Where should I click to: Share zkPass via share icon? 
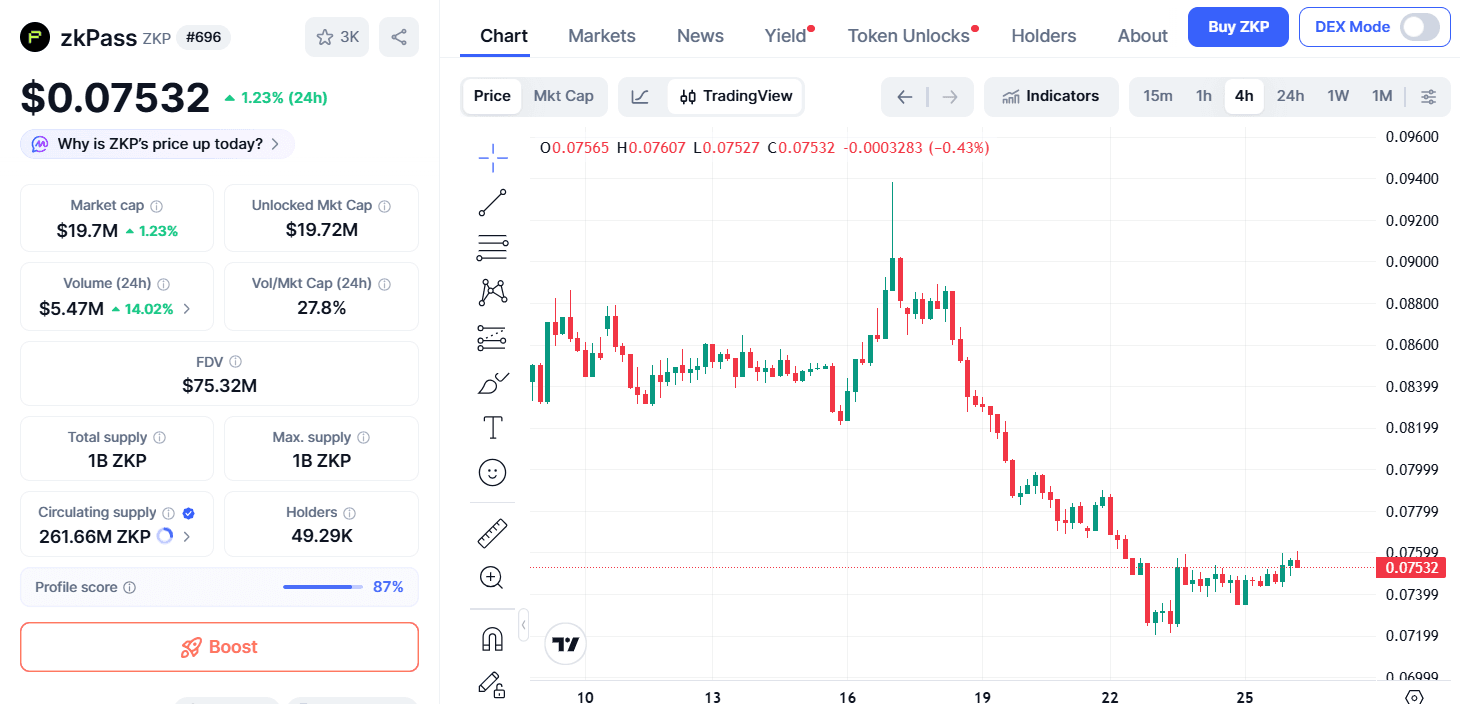point(399,37)
